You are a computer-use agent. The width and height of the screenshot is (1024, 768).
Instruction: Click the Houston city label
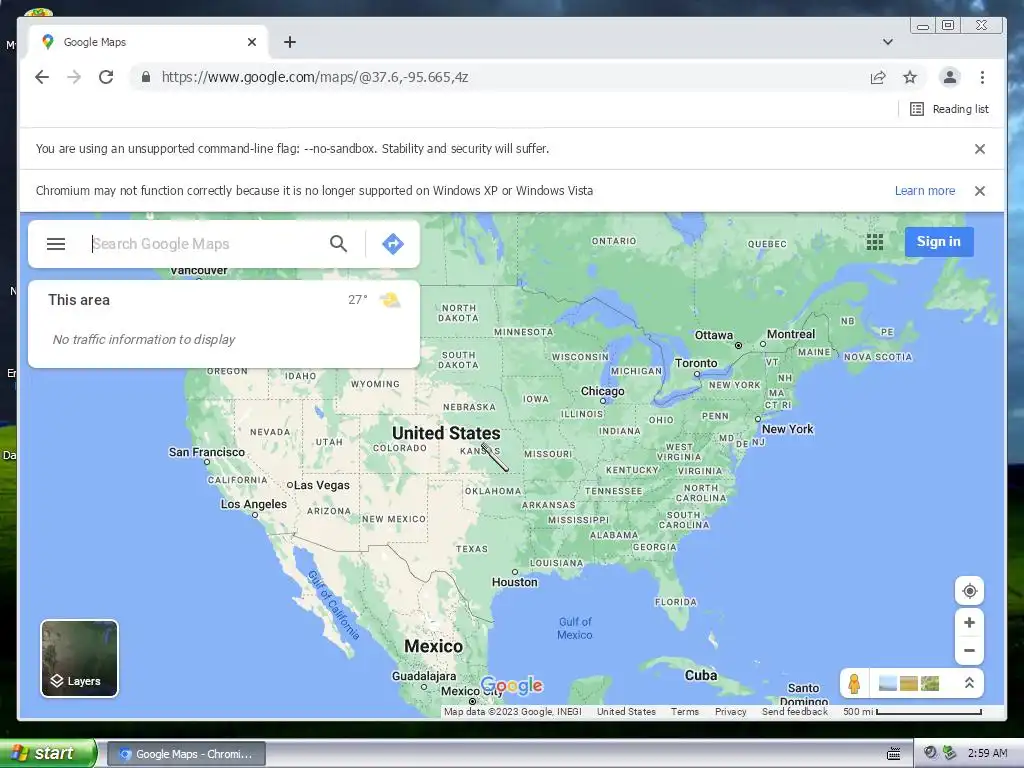[x=515, y=582]
